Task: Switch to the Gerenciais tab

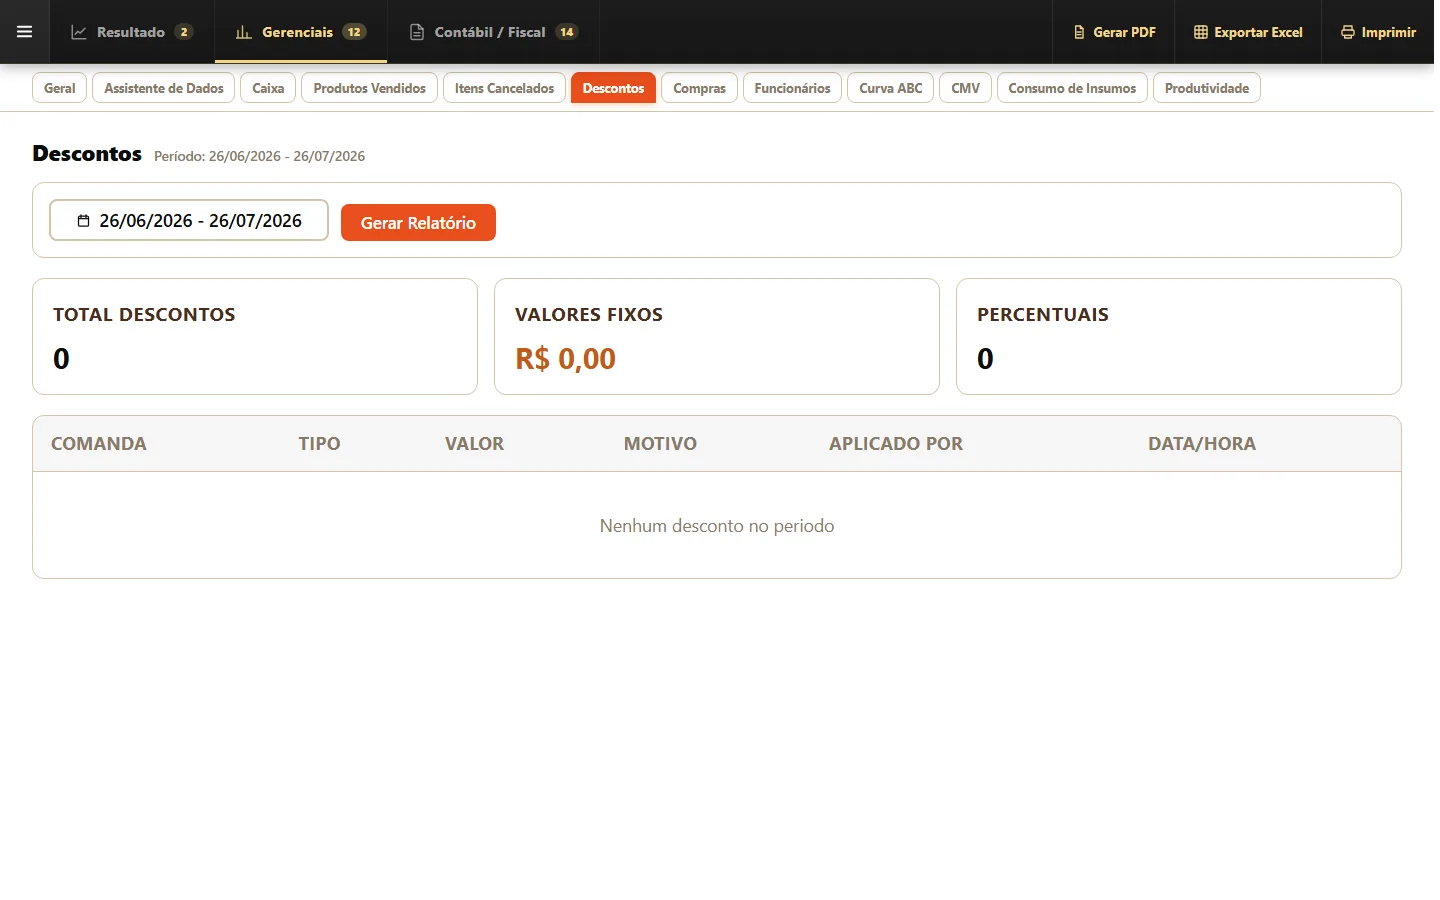Action: tap(301, 32)
